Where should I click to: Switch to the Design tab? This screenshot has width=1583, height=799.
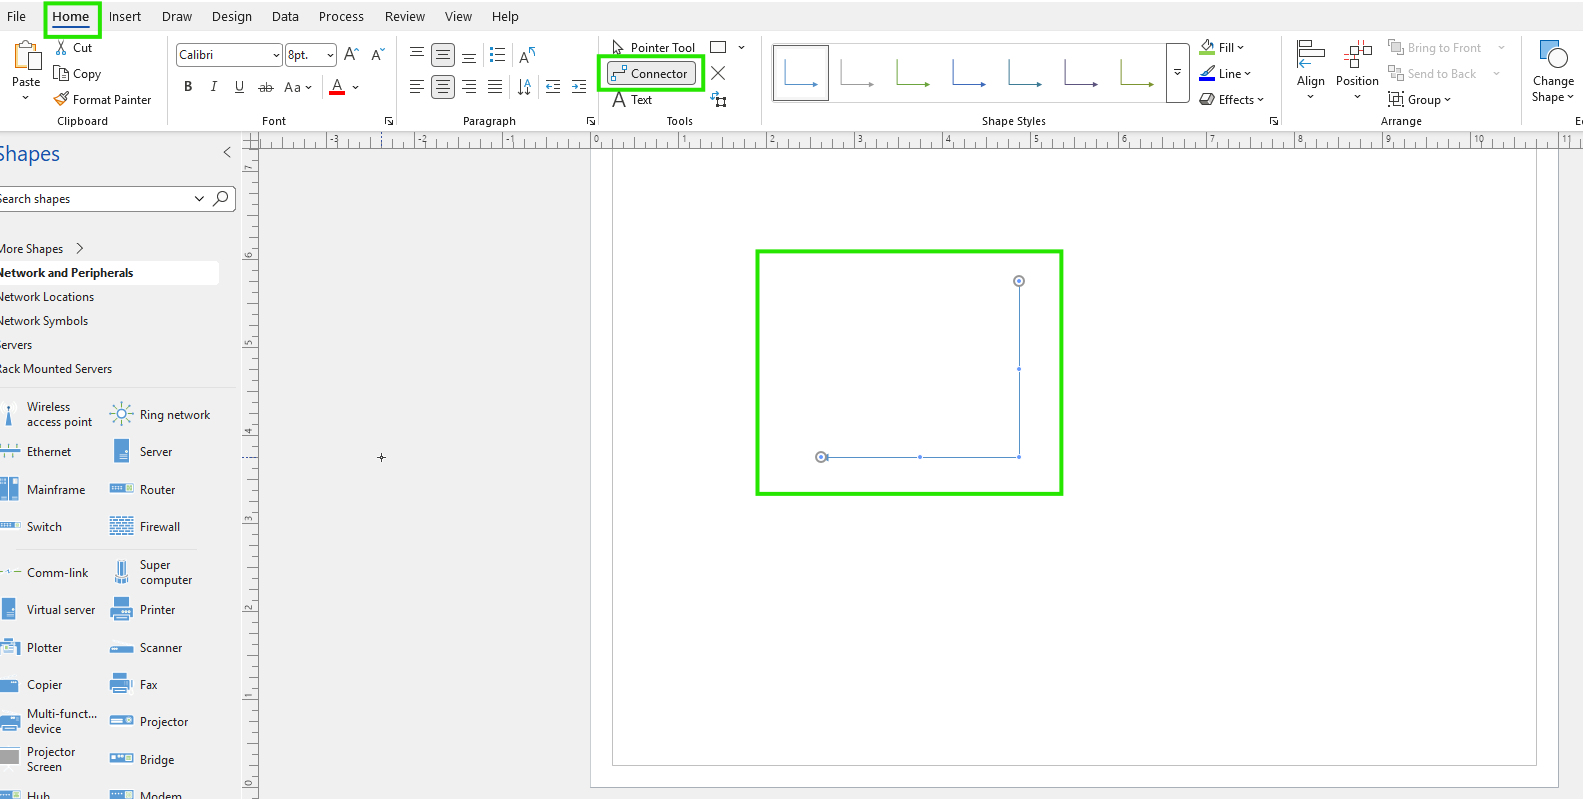coord(232,16)
